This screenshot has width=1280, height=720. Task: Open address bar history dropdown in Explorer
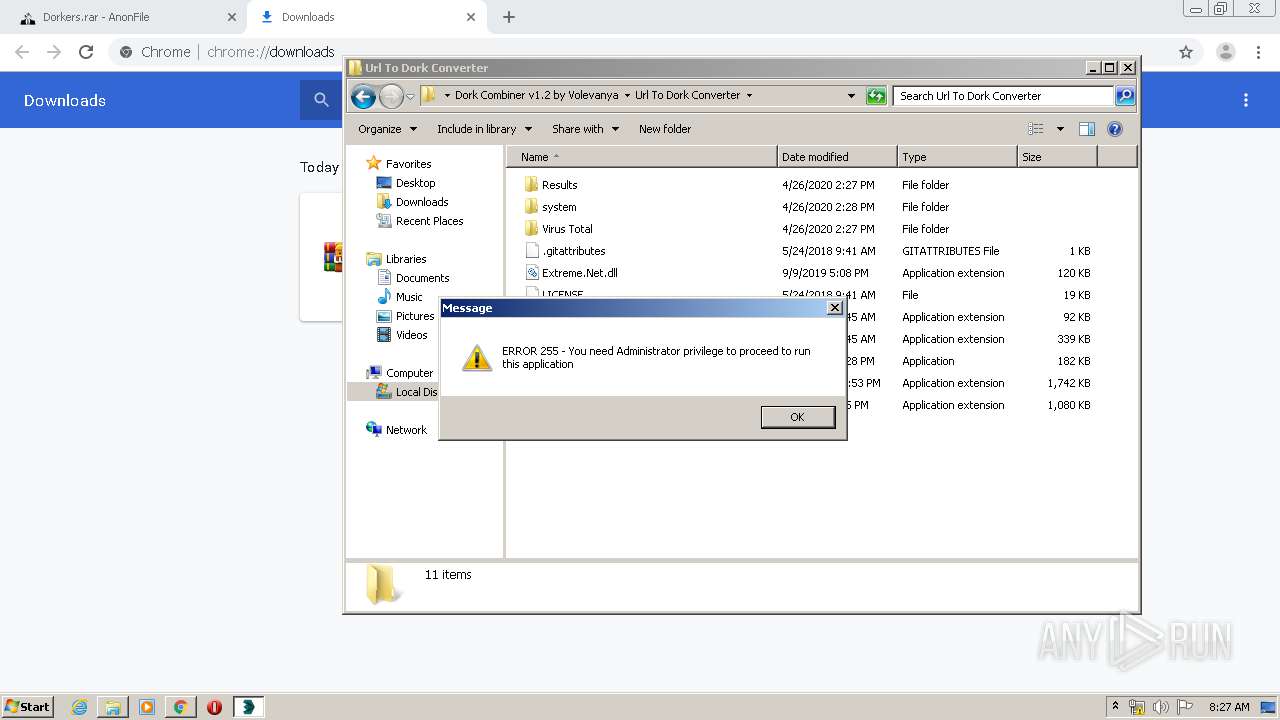click(851, 96)
